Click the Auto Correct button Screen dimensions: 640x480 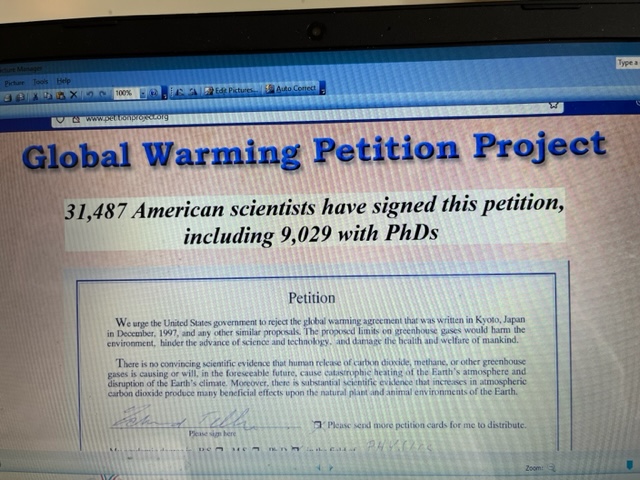click(x=291, y=88)
